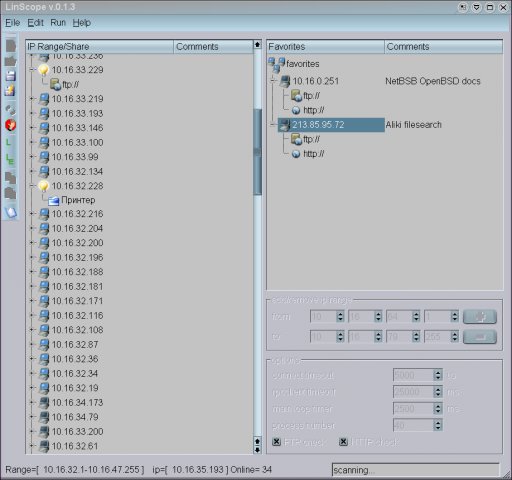
Task: Select ftp:// under 10.16.33.229
Action: pos(70,84)
